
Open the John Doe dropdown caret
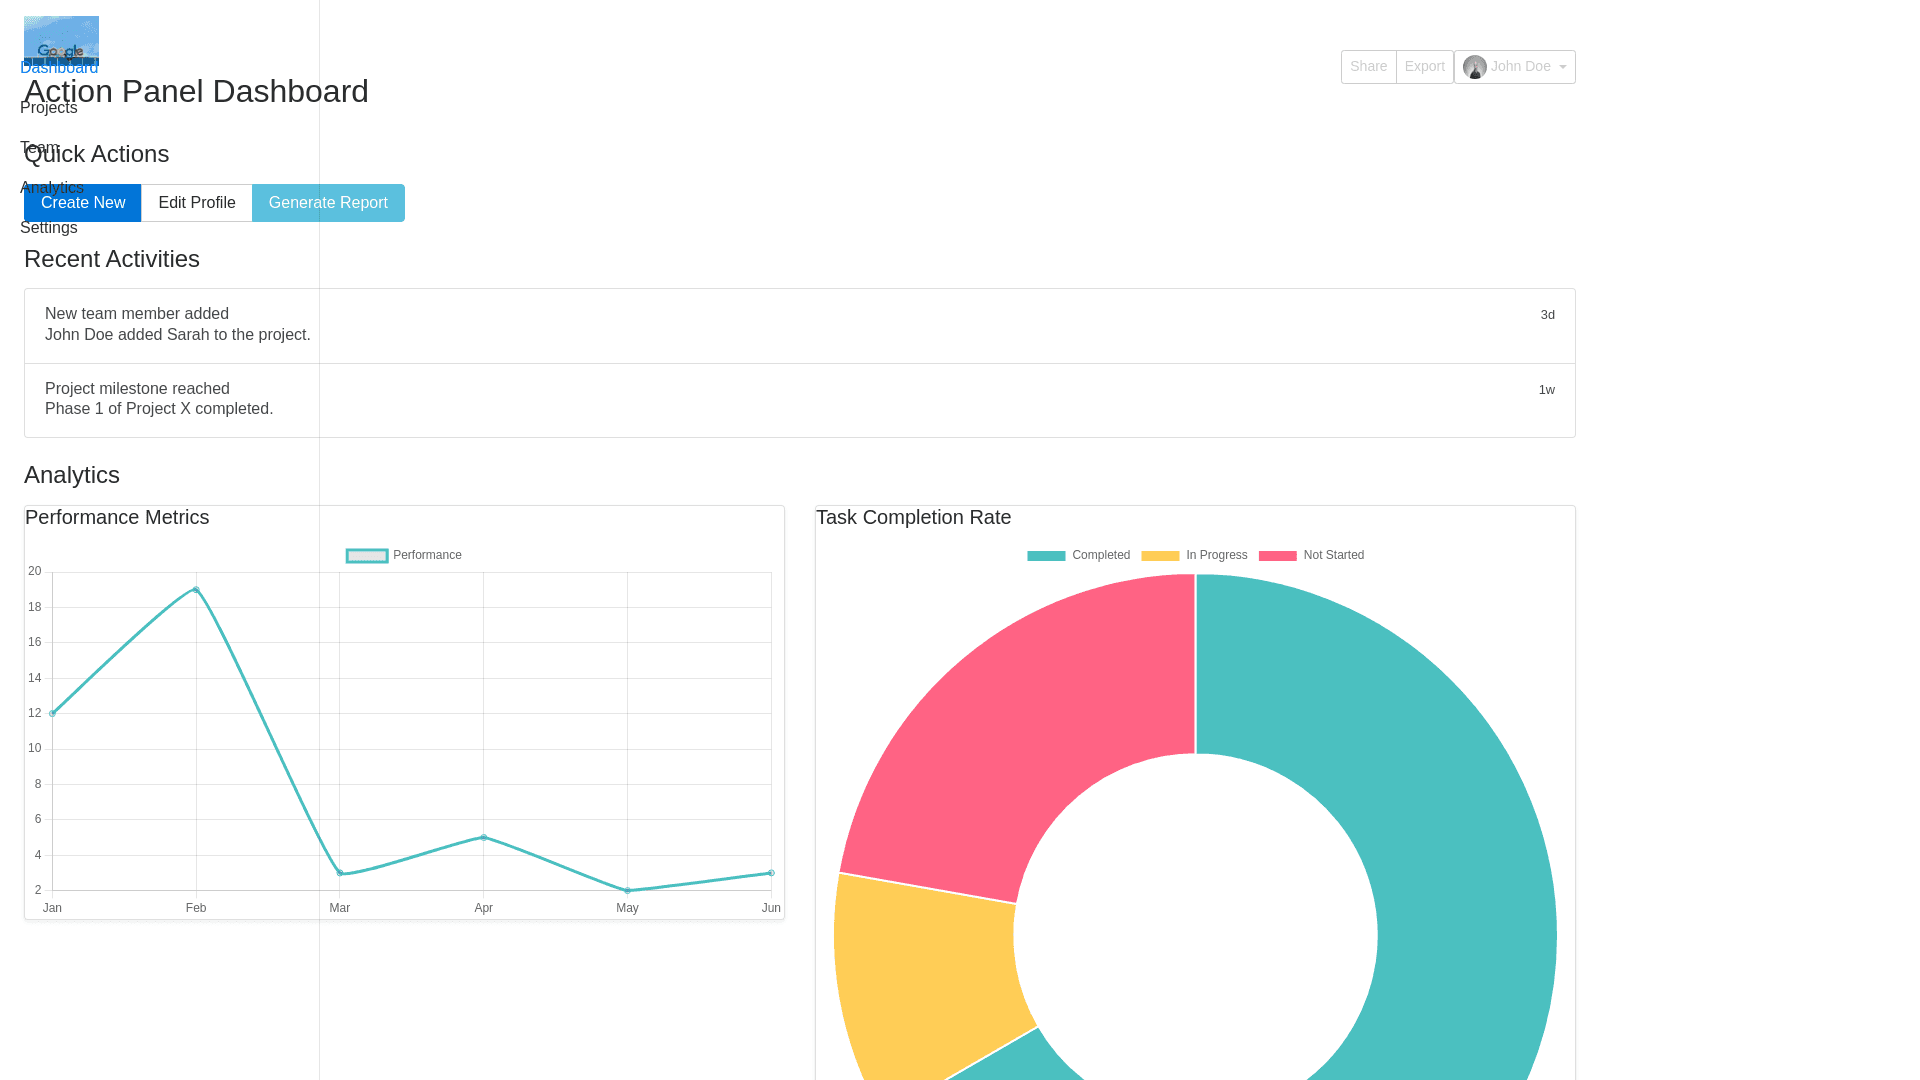pyautogui.click(x=1563, y=67)
